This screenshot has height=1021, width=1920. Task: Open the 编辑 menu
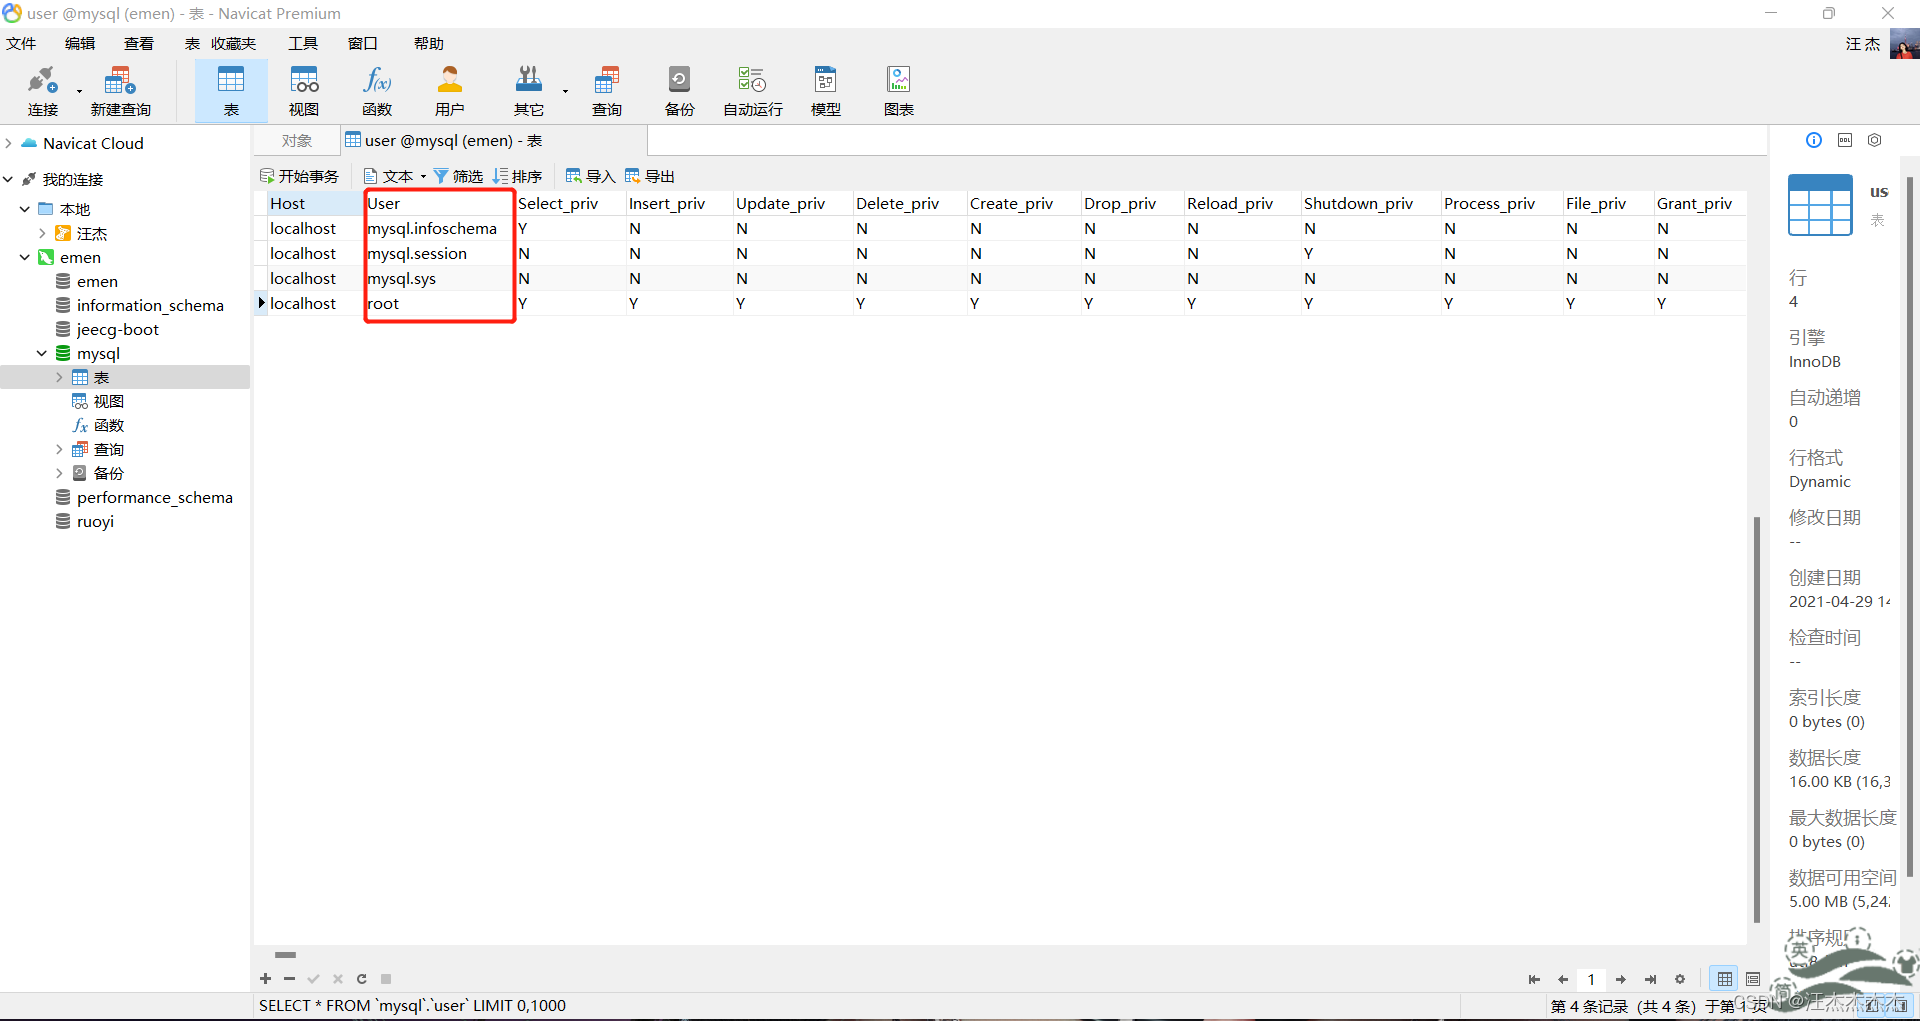(x=80, y=44)
